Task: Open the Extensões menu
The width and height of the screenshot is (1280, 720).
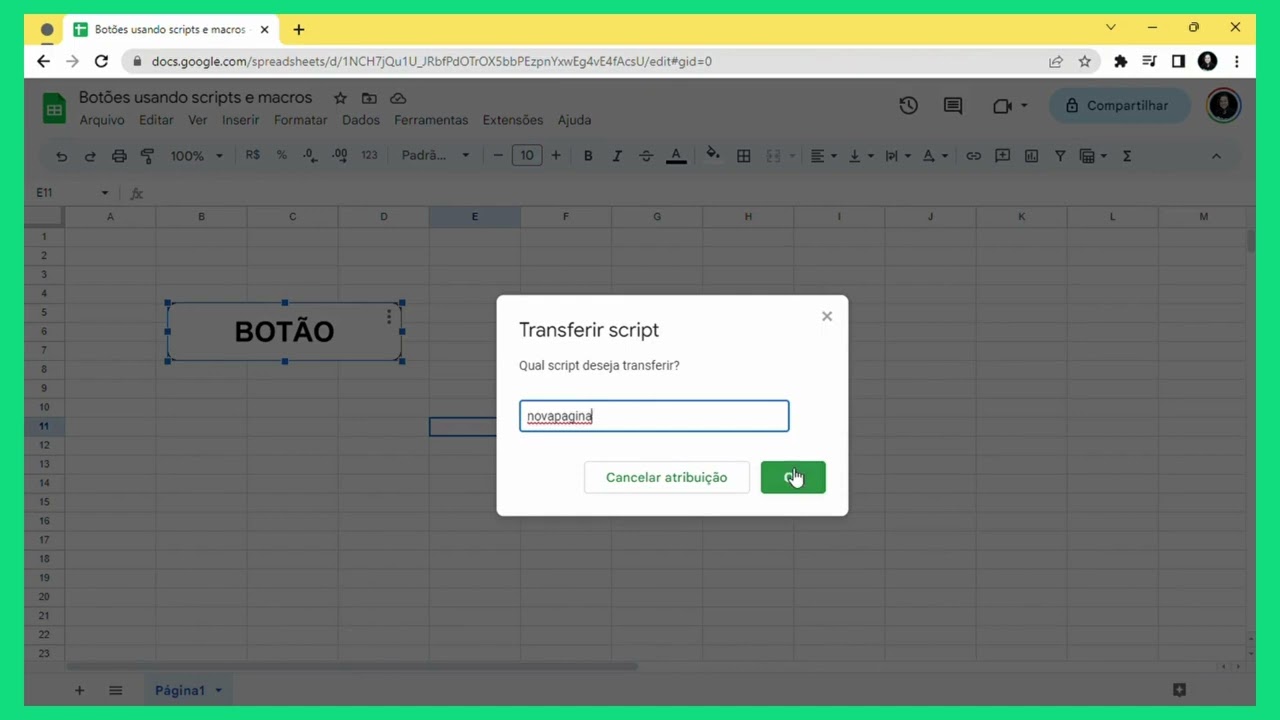Action: click(x=513, y=120)
